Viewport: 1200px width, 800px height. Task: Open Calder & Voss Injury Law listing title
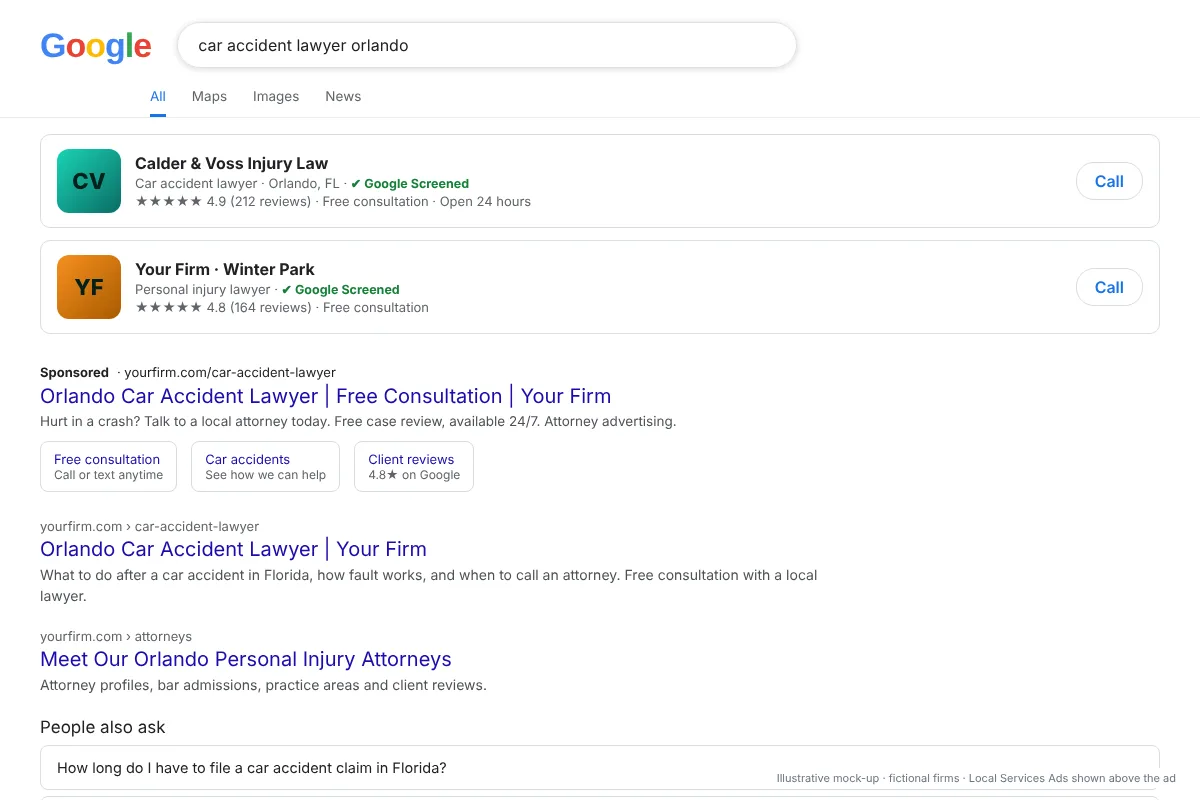pyautogui.click(x=231, y=163)
